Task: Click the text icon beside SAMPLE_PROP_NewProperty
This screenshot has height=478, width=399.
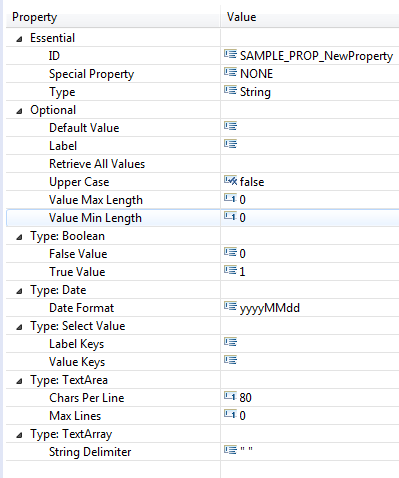Action: (x=230, y=54)
